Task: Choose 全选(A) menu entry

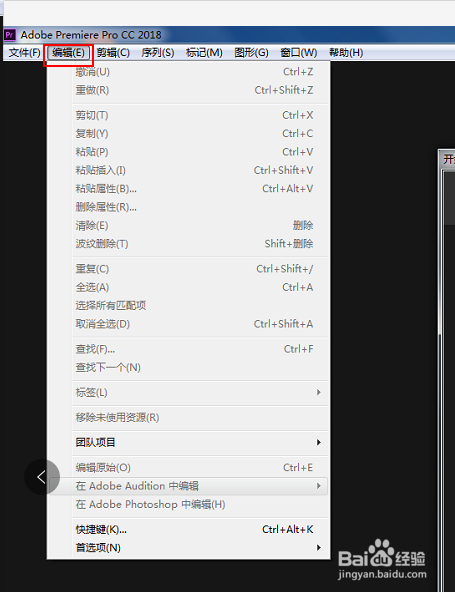Action: coord(189,287)
